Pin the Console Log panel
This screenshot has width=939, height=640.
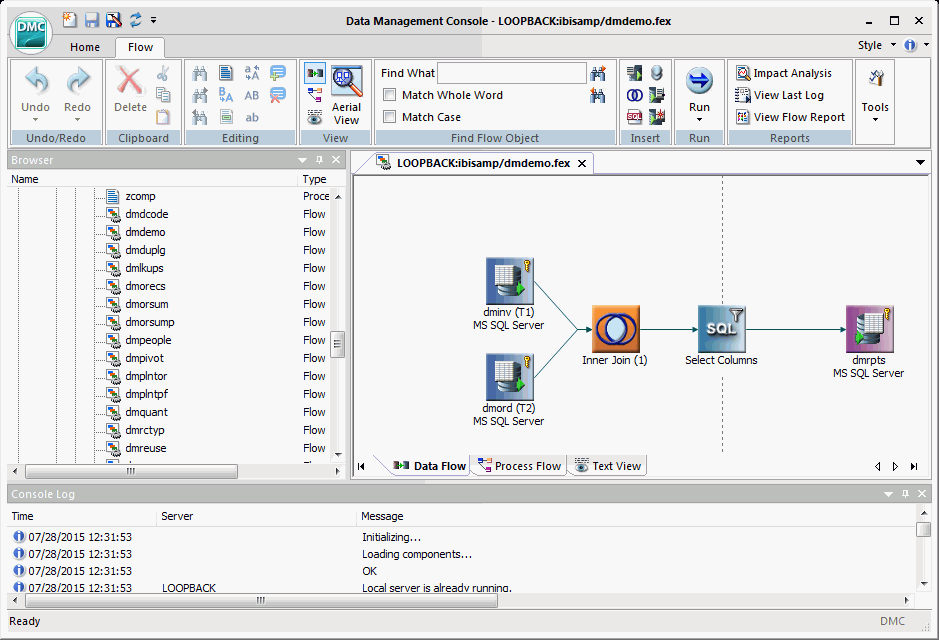coord(905,494)
